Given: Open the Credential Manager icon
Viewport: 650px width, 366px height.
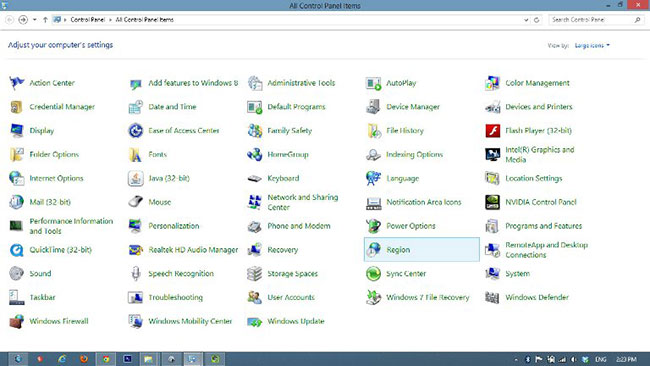Looking at the screenshot, I should [17, 107].
